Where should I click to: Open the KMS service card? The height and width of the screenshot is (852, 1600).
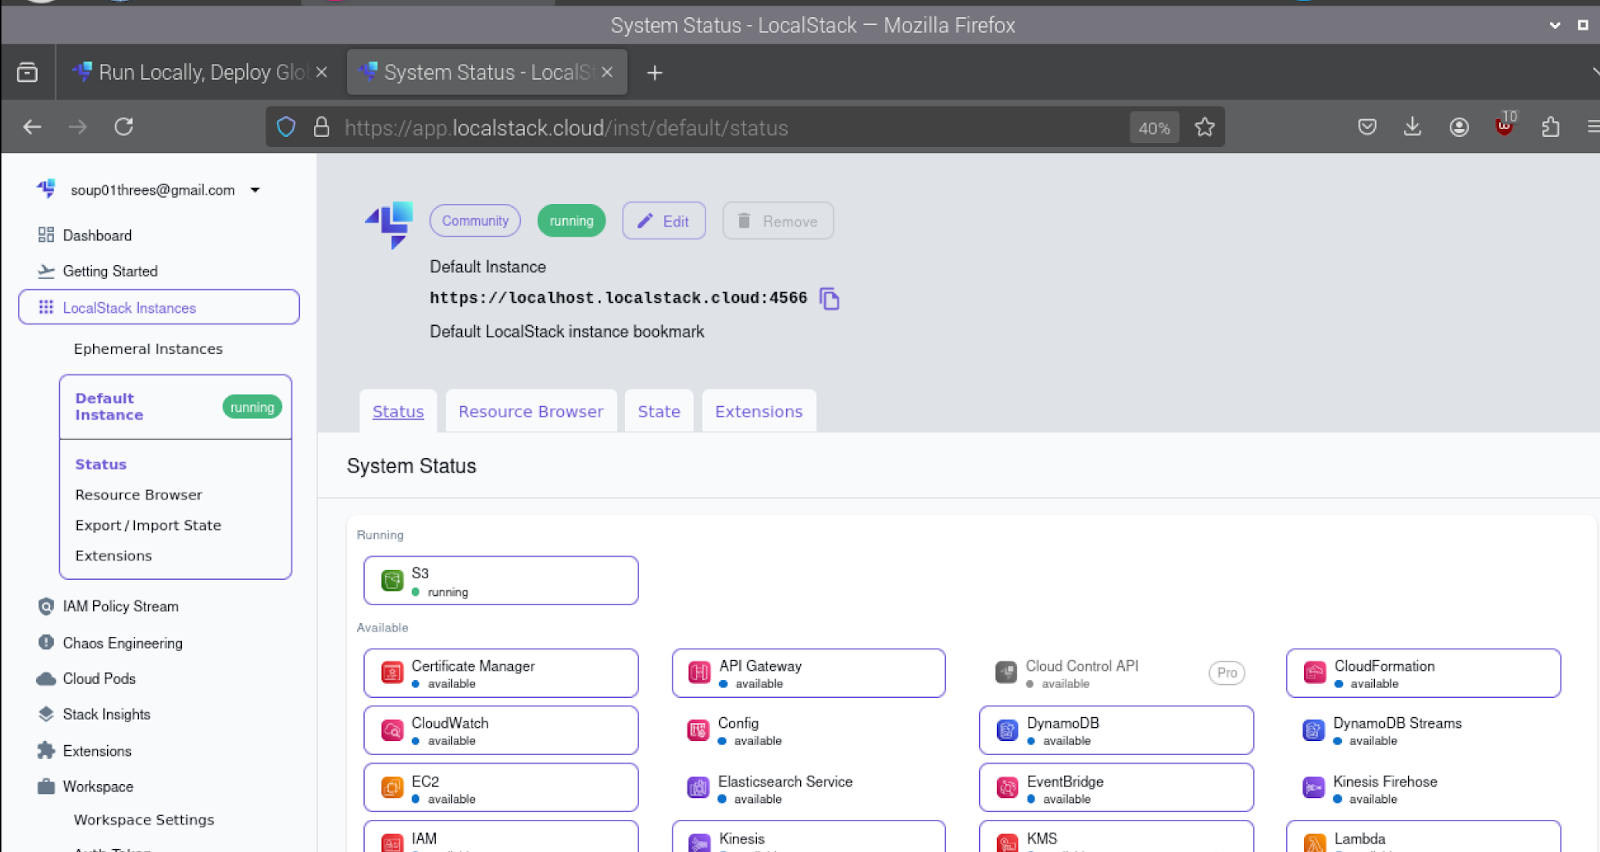click(1116, 837)
